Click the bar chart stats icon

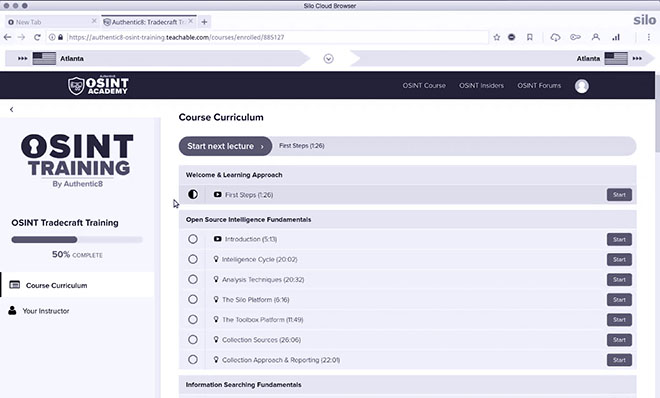click(616, 37)
